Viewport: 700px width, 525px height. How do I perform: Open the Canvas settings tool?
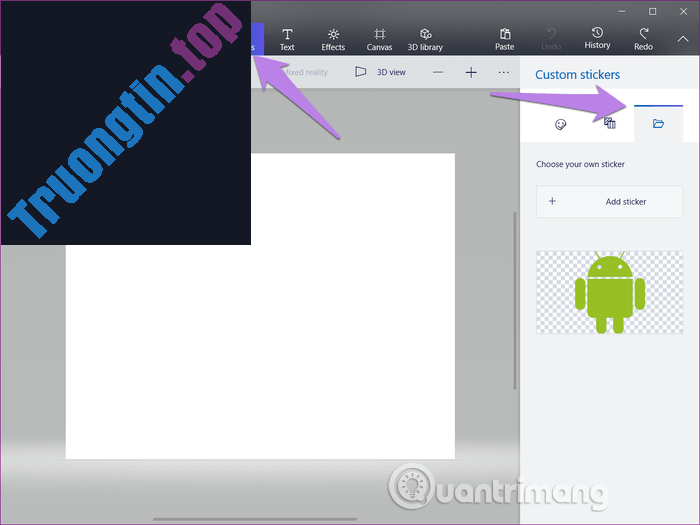pyautogui.click(x=379, y=38)
